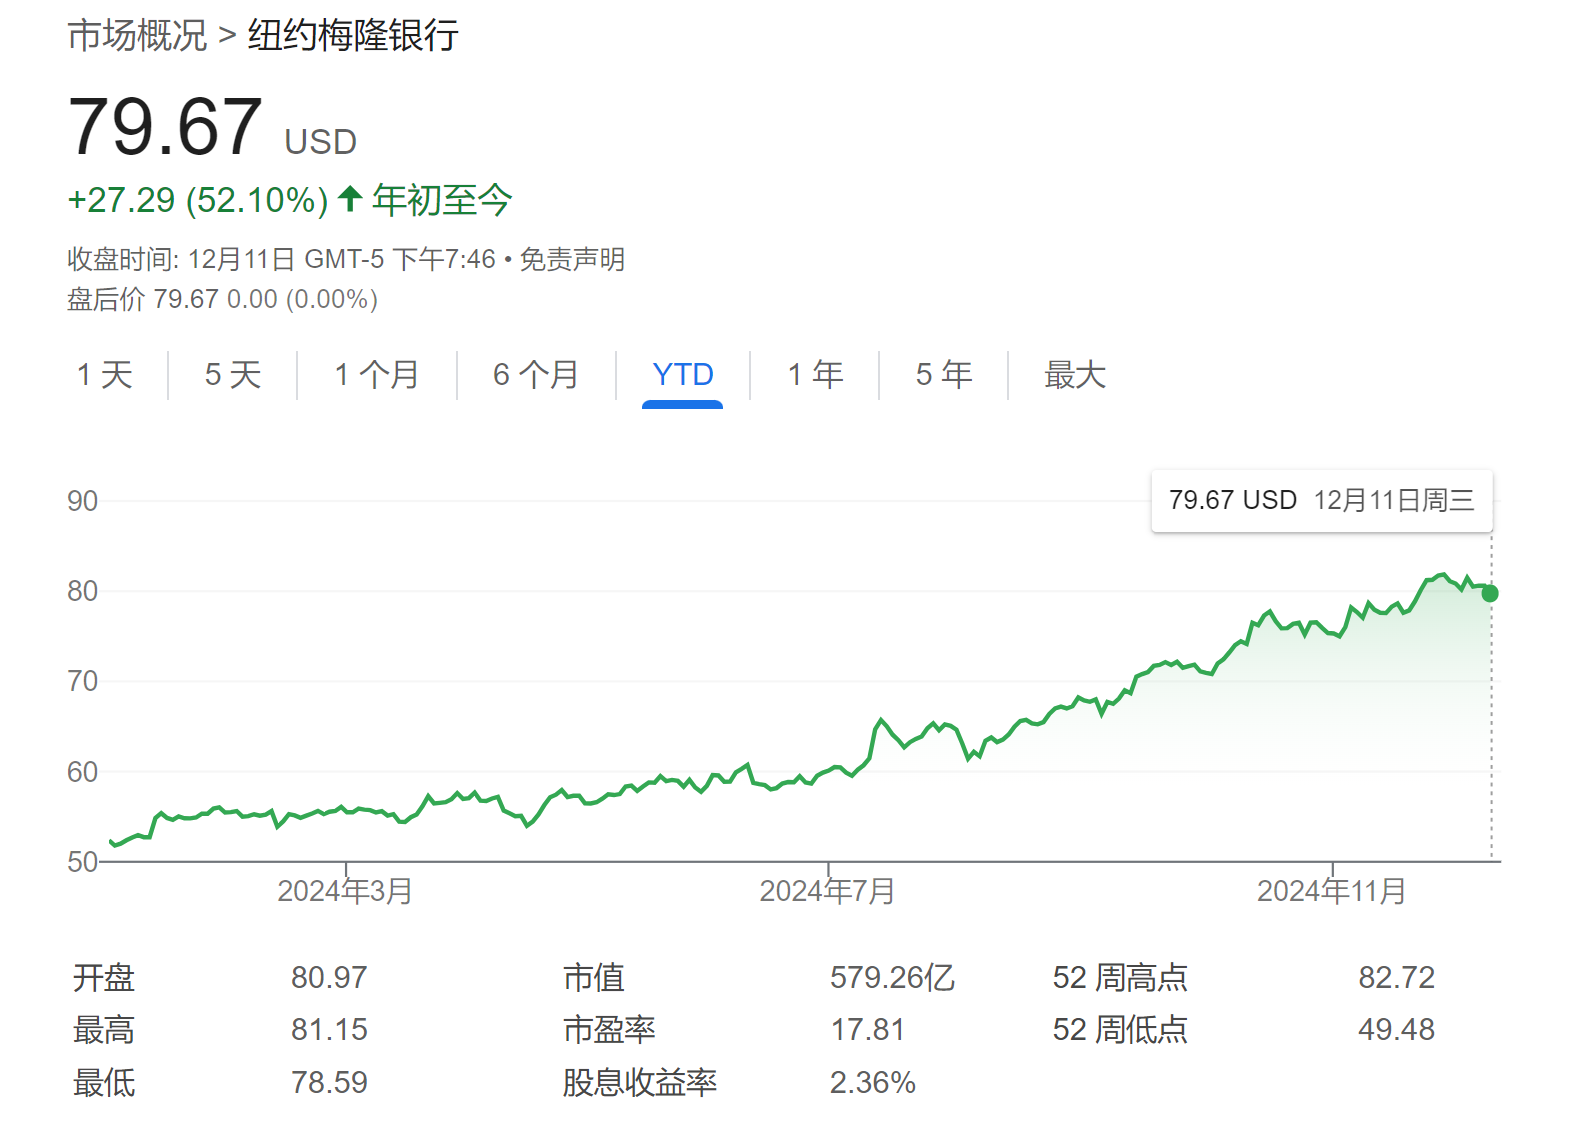This screenshot has width=1577, height=1129.
Task: Click the 股息收益率 label
Action: 640,1083
